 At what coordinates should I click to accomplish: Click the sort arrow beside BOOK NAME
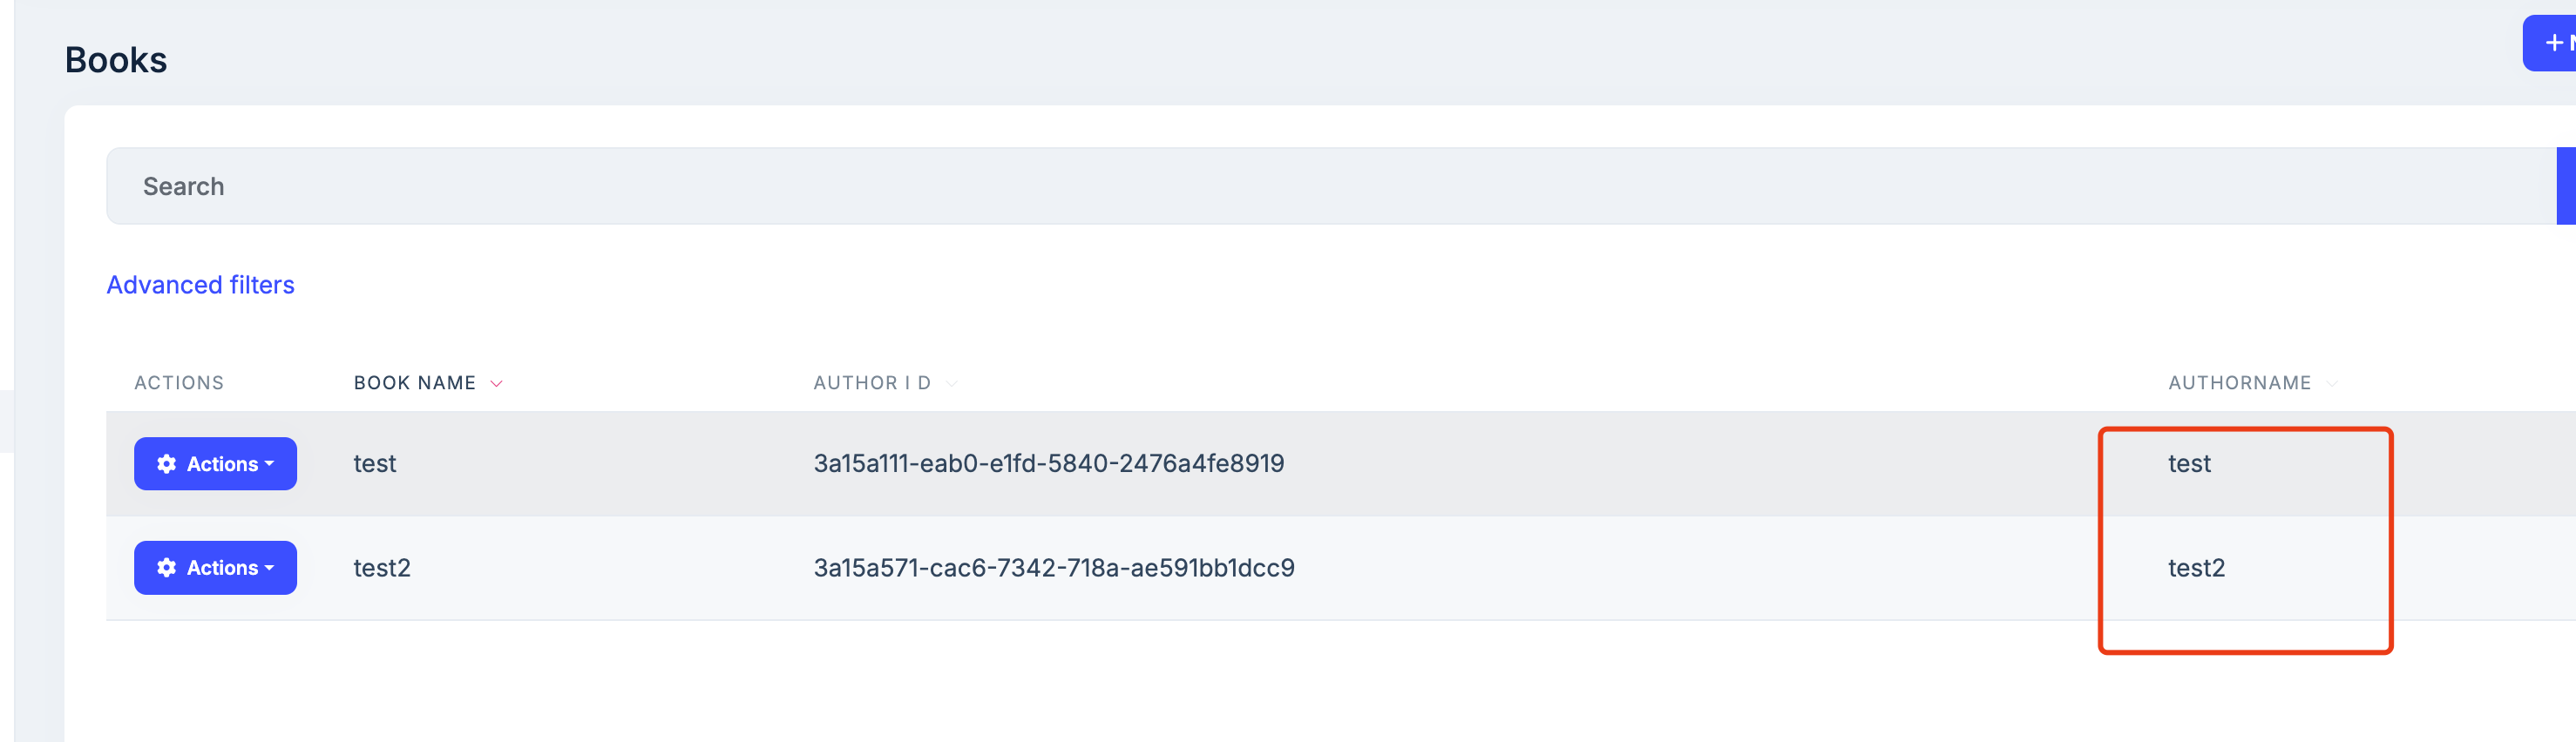coord(496,384)
